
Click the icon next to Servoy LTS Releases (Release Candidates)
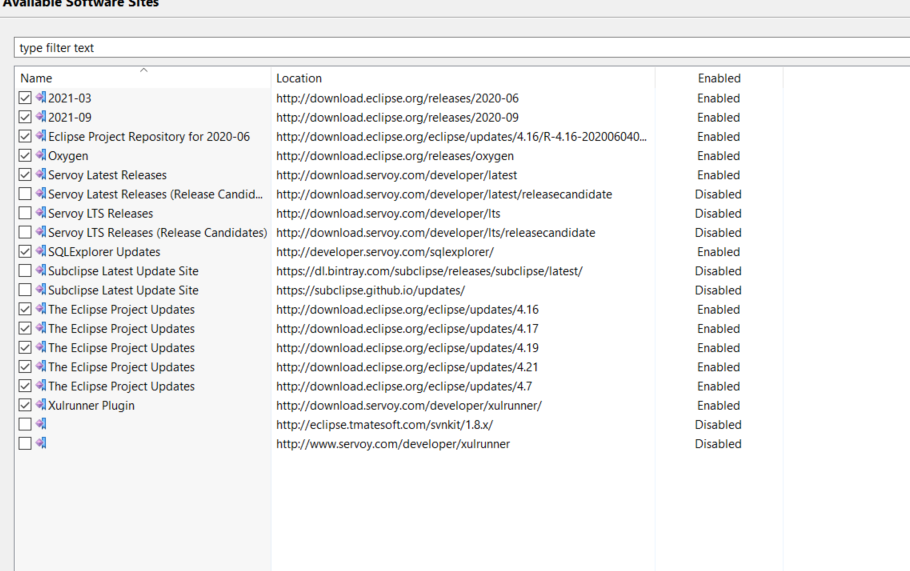click(41, 232)
